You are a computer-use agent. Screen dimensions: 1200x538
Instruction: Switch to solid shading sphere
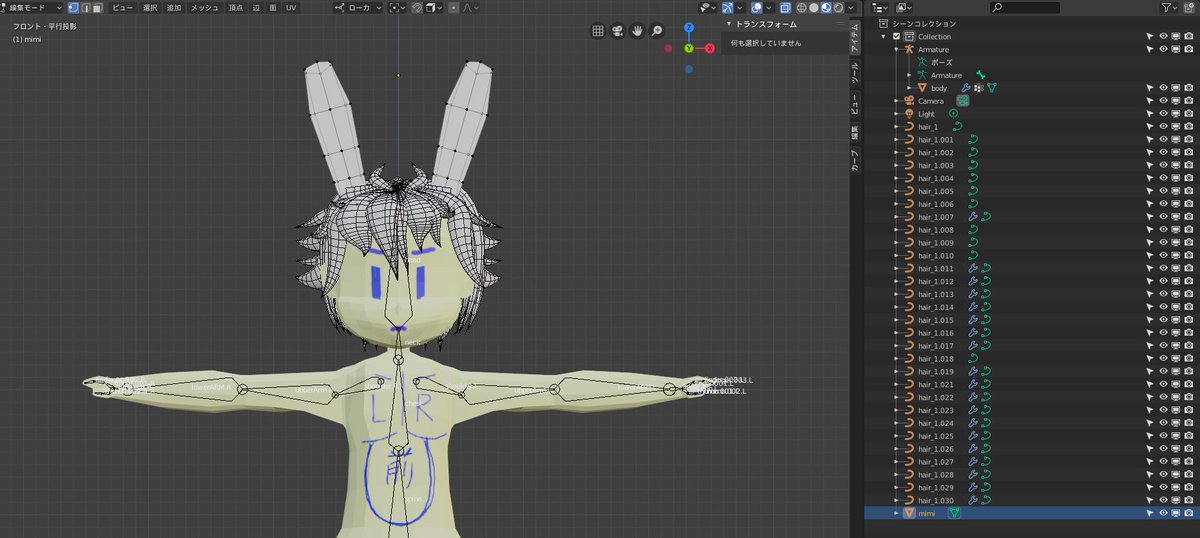tap(813, 7)
